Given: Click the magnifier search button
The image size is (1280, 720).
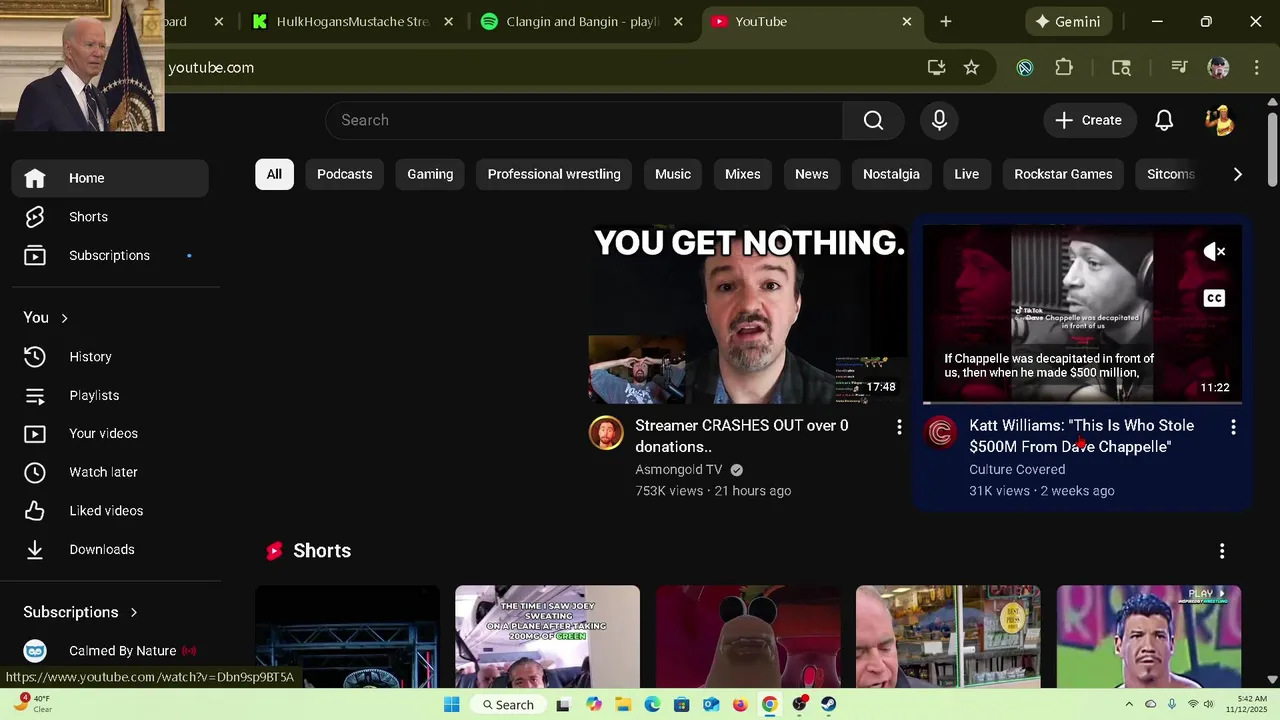Looking at the screenshot, I should pyautogui.click(x=873, y=120).
